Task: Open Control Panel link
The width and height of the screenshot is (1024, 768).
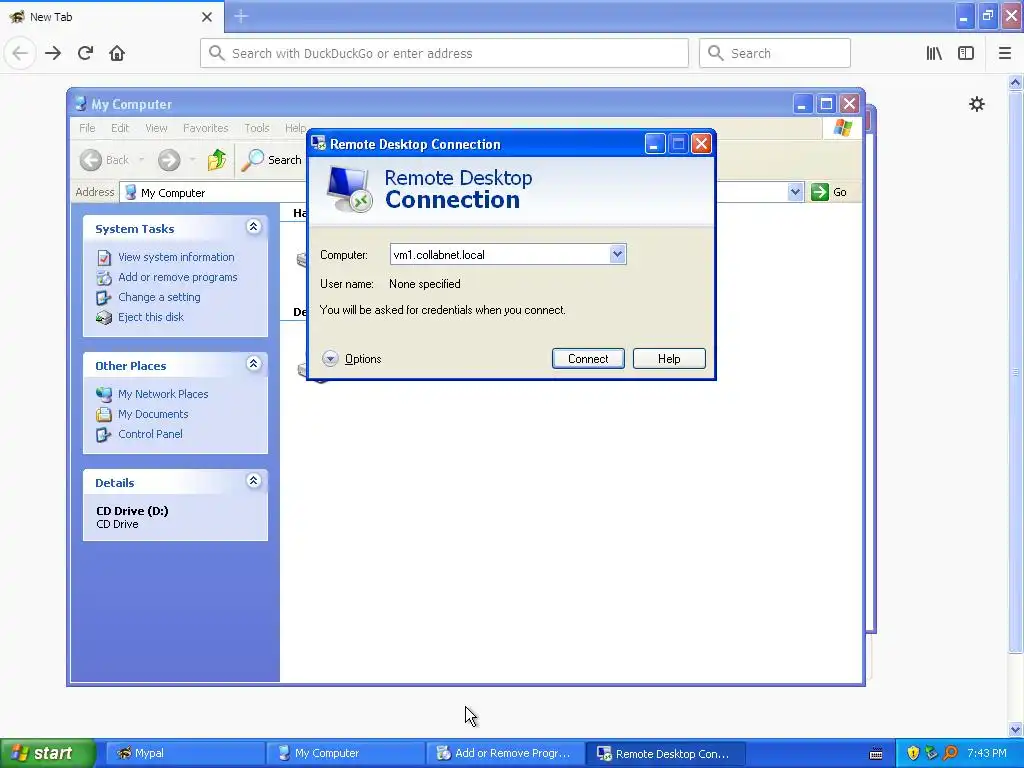Action: [x=150, y=434]
